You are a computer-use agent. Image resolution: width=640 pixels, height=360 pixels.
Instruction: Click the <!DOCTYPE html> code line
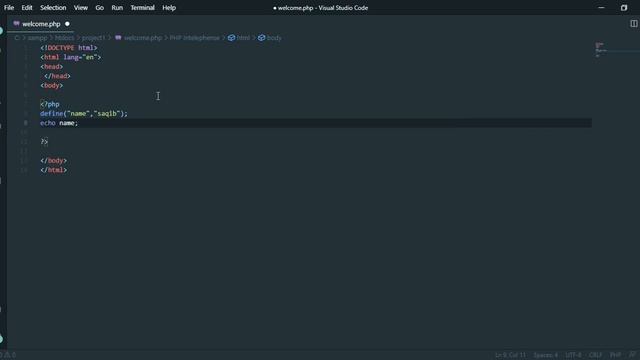click(x=69, y=48)
